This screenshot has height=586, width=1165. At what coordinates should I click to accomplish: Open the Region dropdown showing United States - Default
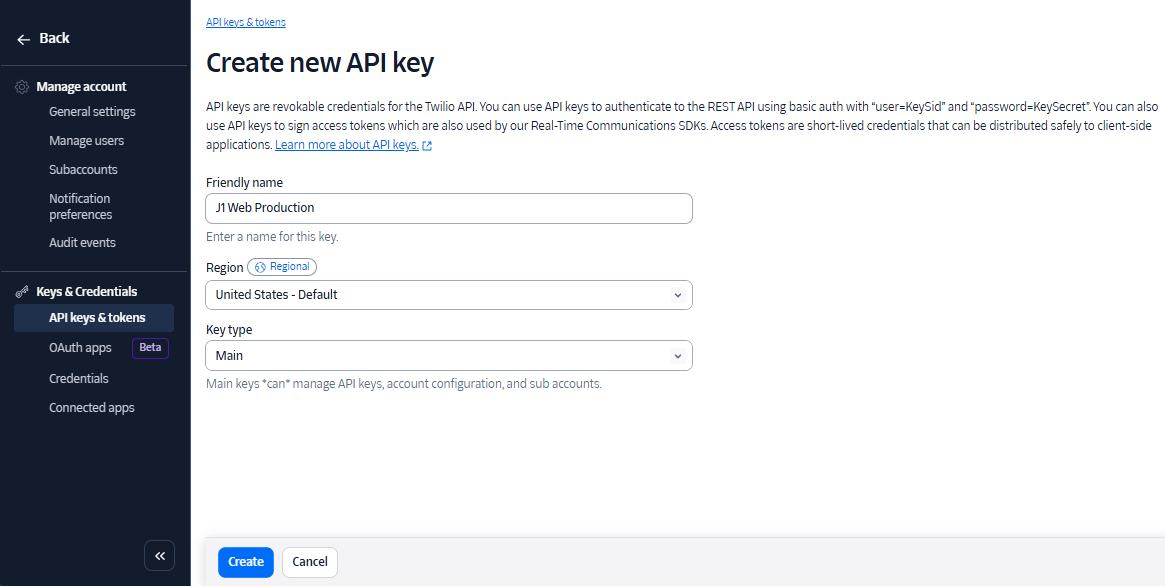click(x=448, y=295)
